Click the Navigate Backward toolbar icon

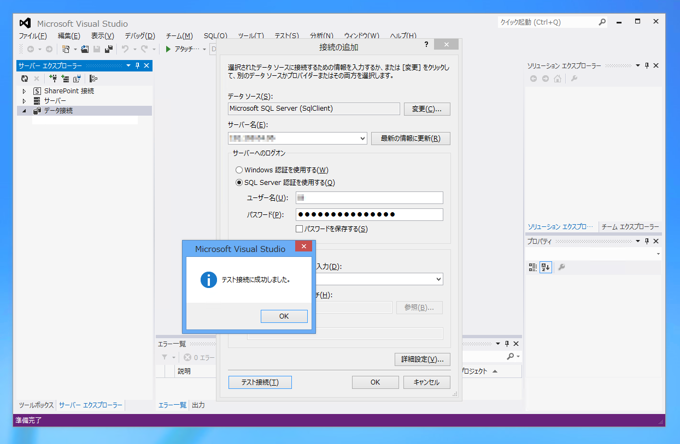[30, 49]
